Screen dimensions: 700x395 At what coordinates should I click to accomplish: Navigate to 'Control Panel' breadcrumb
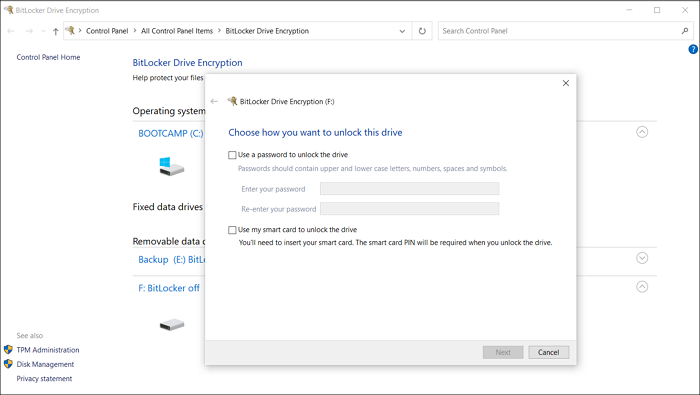(x=107, y=31)
